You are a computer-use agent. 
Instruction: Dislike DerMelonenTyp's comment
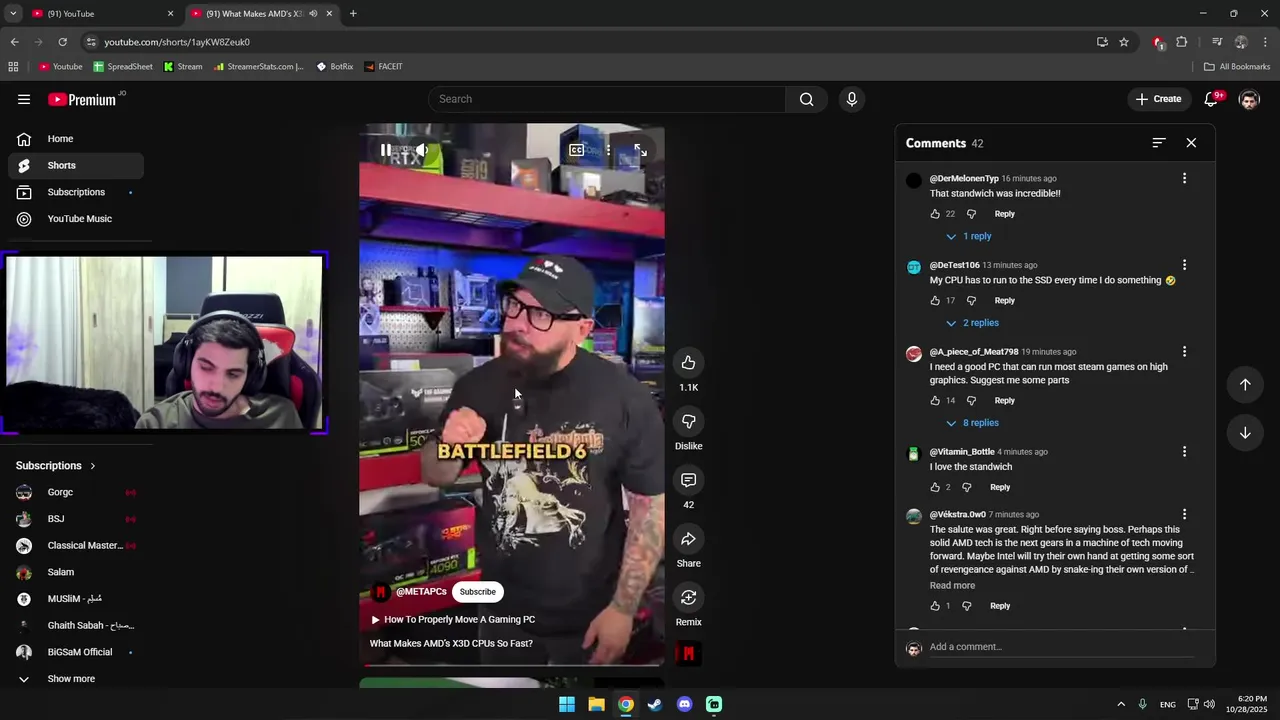coord(971,214)
